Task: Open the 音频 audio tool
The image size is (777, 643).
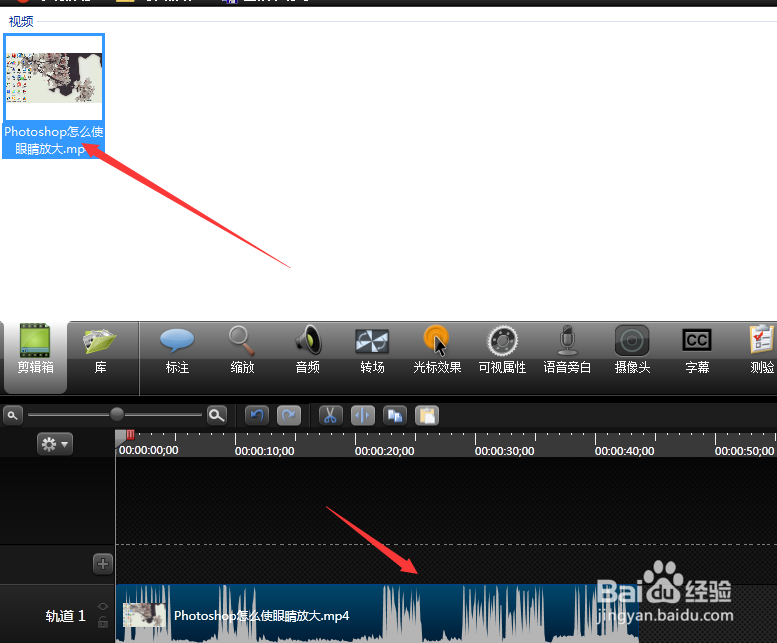Action: point(307,349)
